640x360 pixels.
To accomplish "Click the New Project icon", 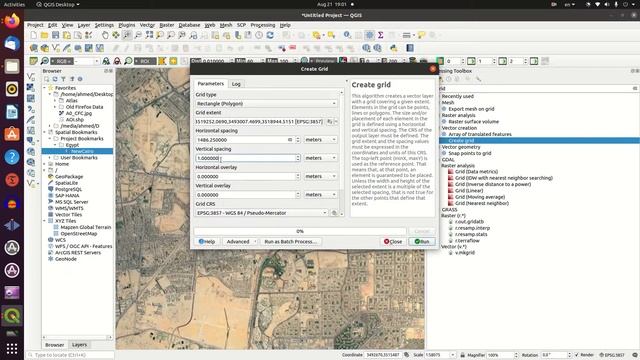I will tap(33, 36).
